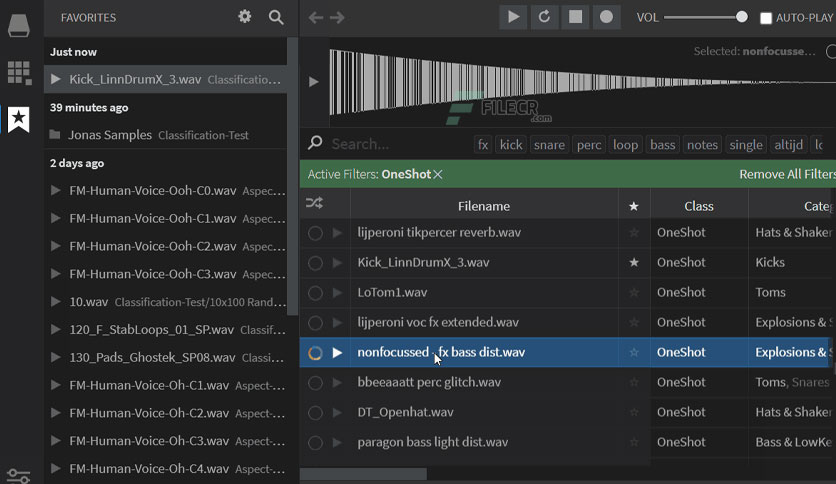The image size is (836, 484).
Task: Sort by favorite star column header
Action: point(633,206)
